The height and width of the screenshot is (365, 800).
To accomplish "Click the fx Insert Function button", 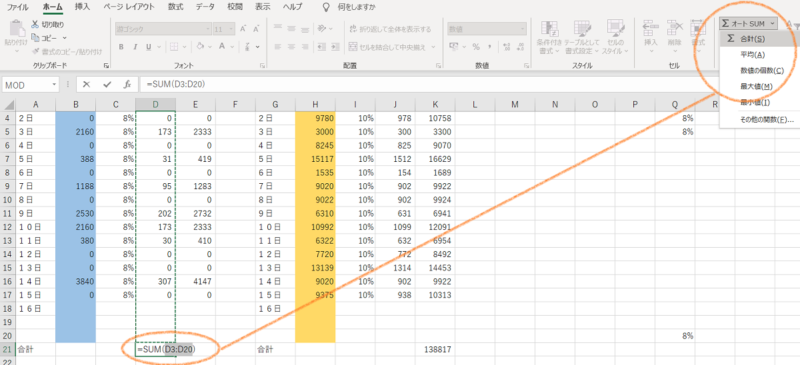I will tap(128, 85).
